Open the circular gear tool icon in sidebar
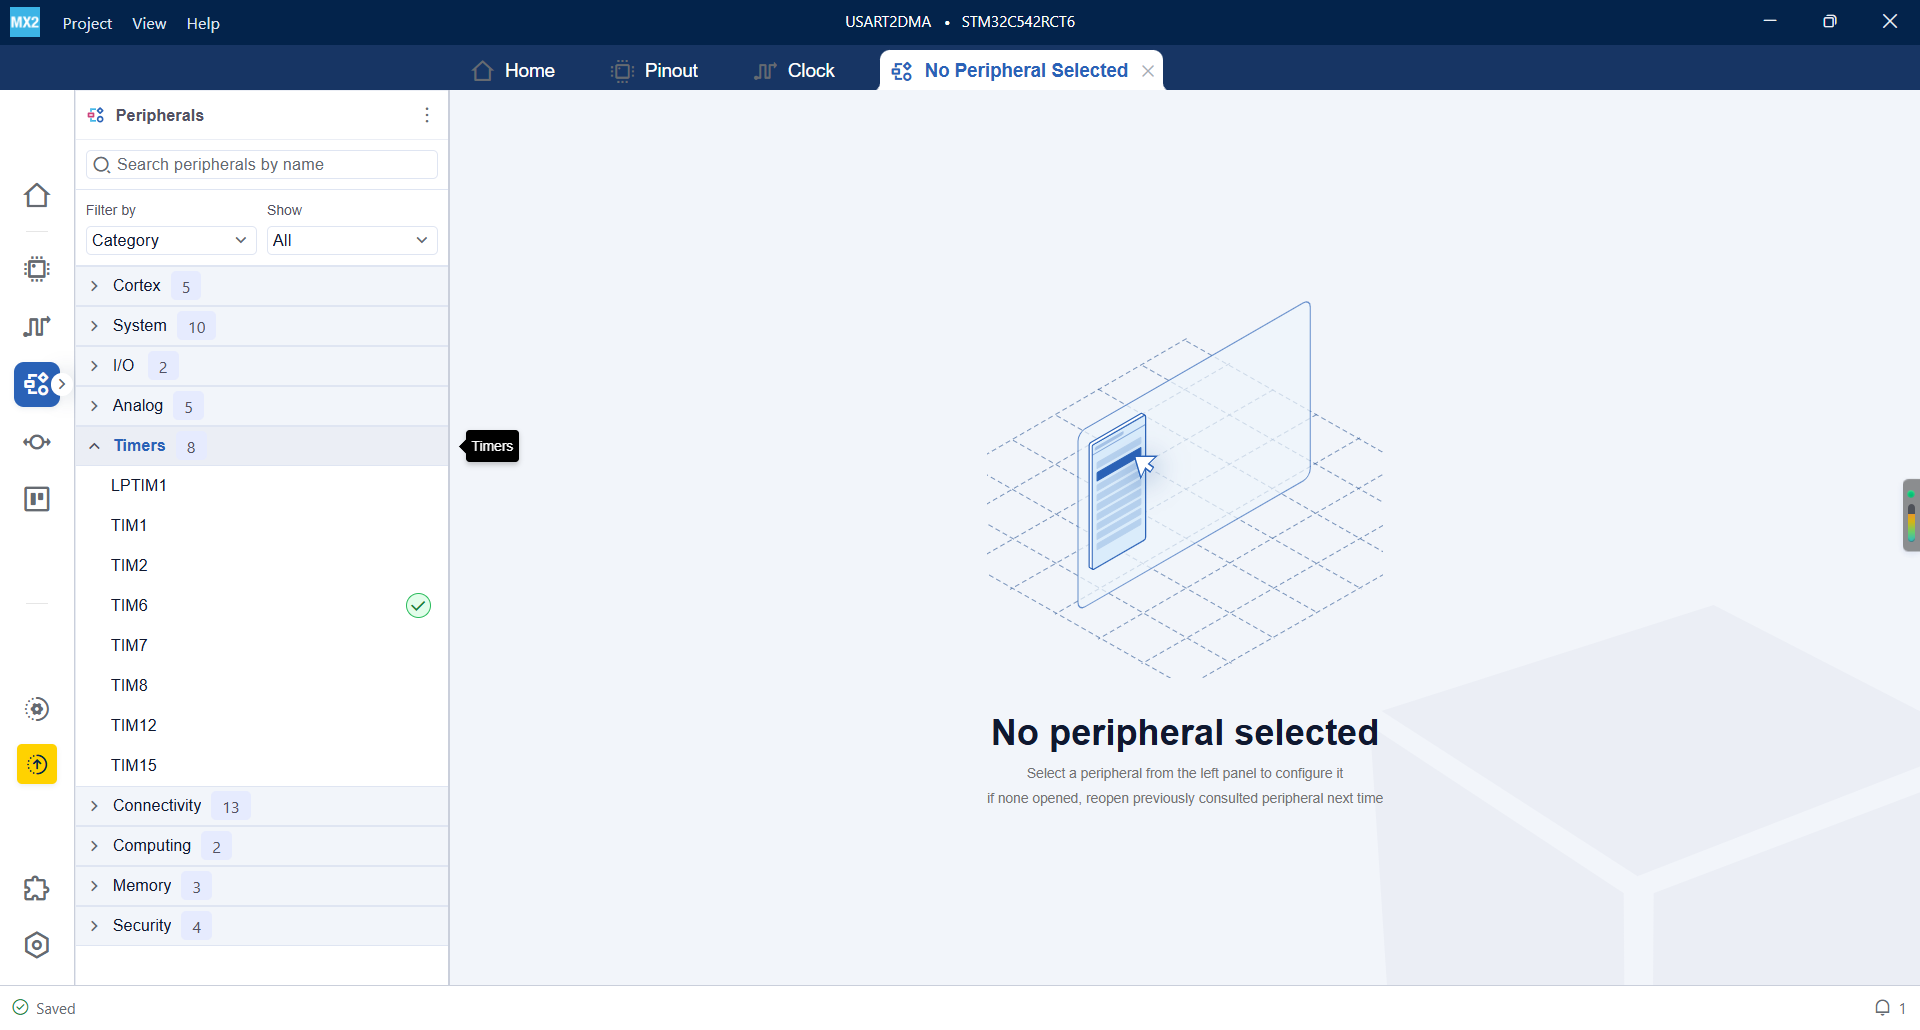 [x=37, y=709]
